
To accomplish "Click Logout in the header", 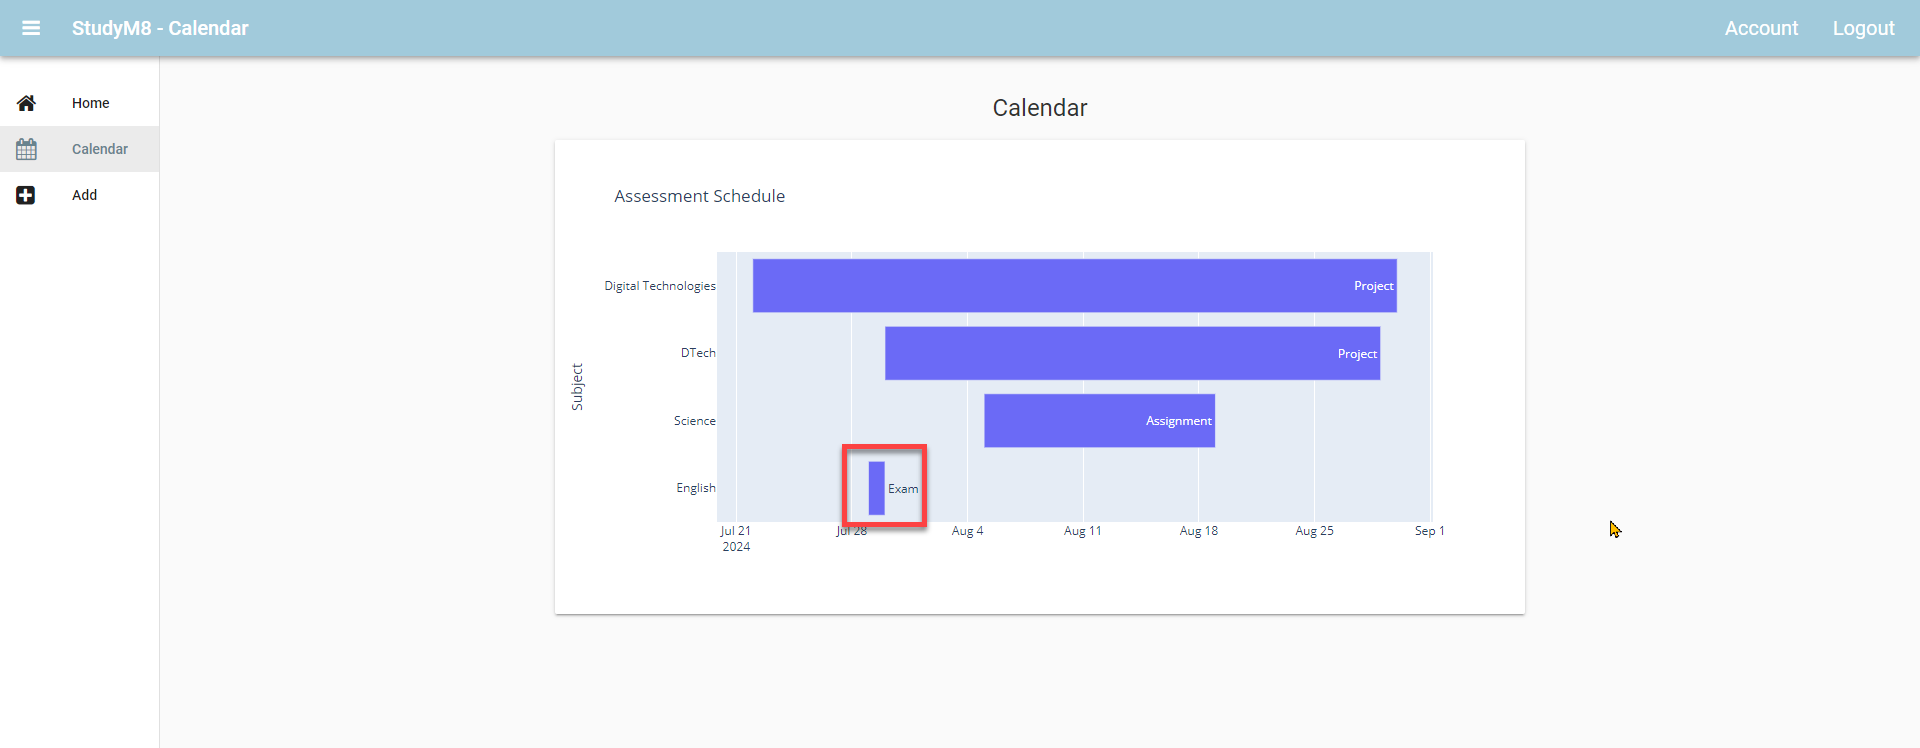I will coord(1863,28).
